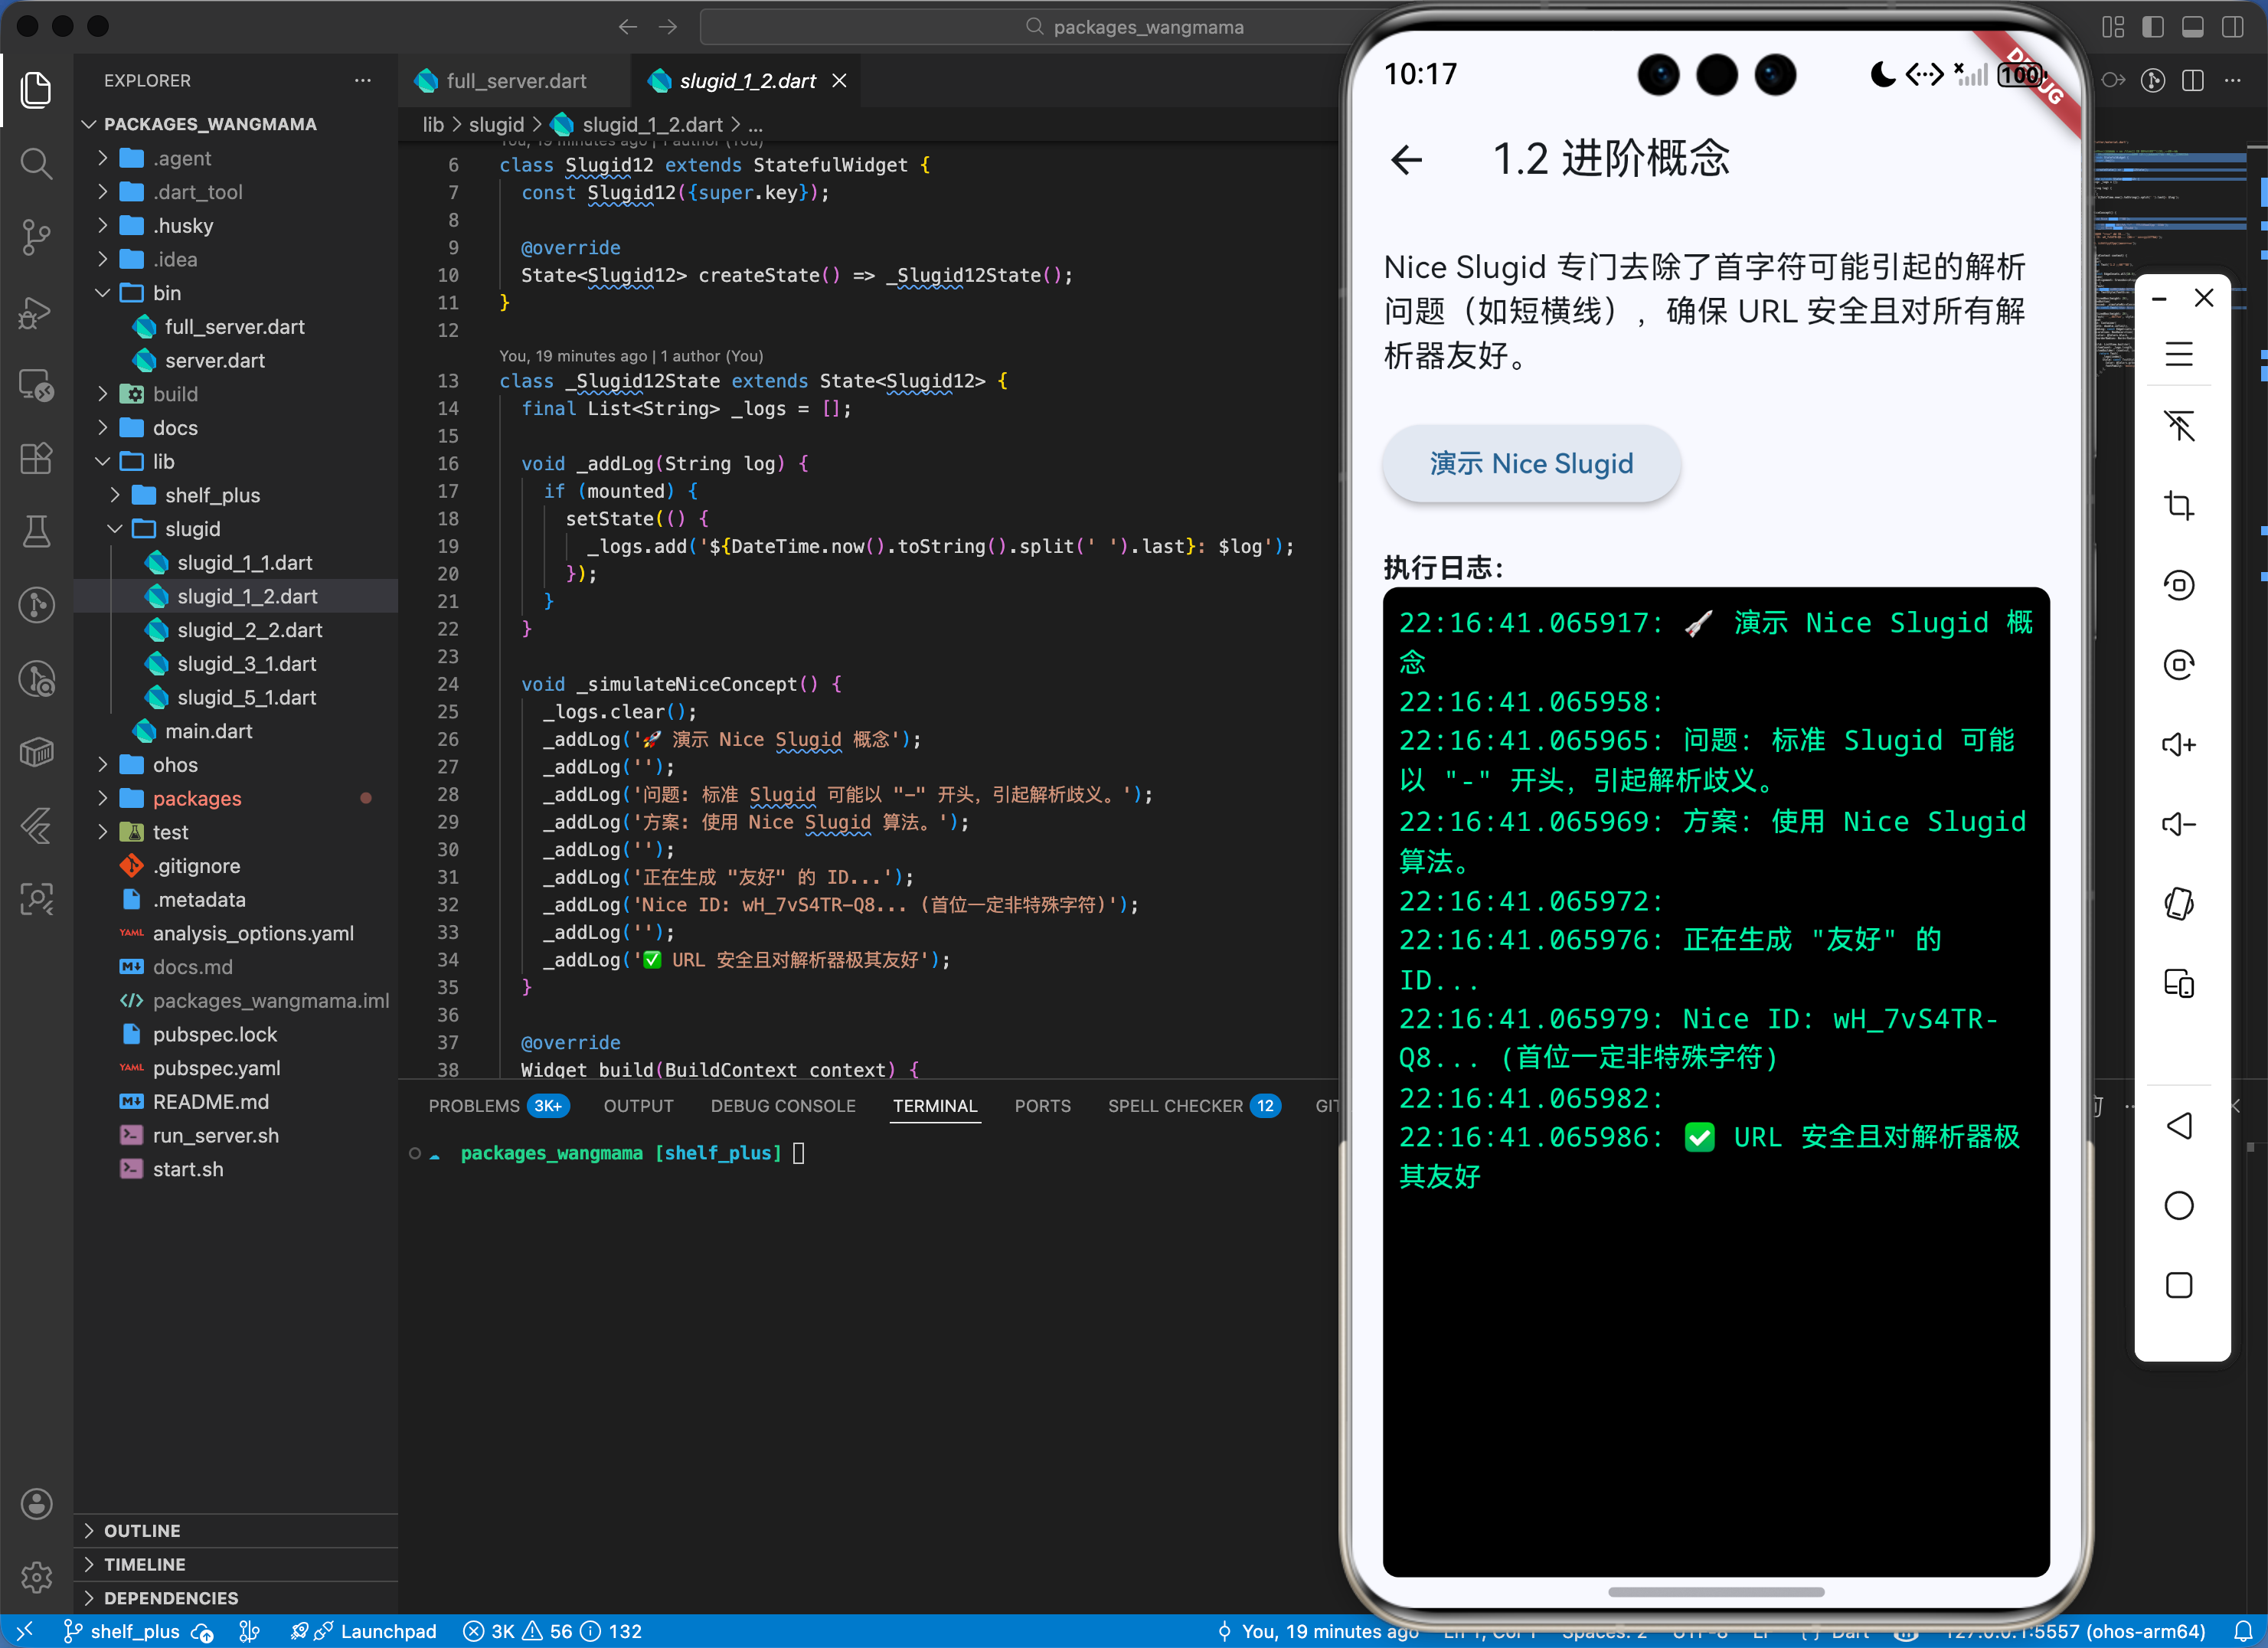
Task: Collapse the slugid folder
Action: tap(192, 529)
